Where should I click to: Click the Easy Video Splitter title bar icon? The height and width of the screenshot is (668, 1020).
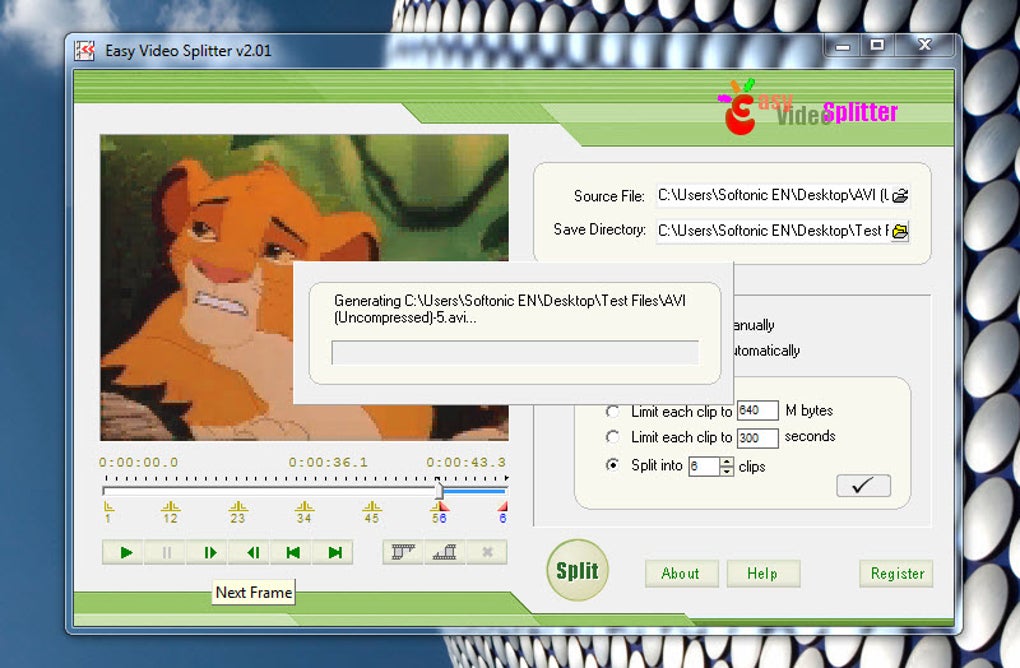(x=85, y=50)
